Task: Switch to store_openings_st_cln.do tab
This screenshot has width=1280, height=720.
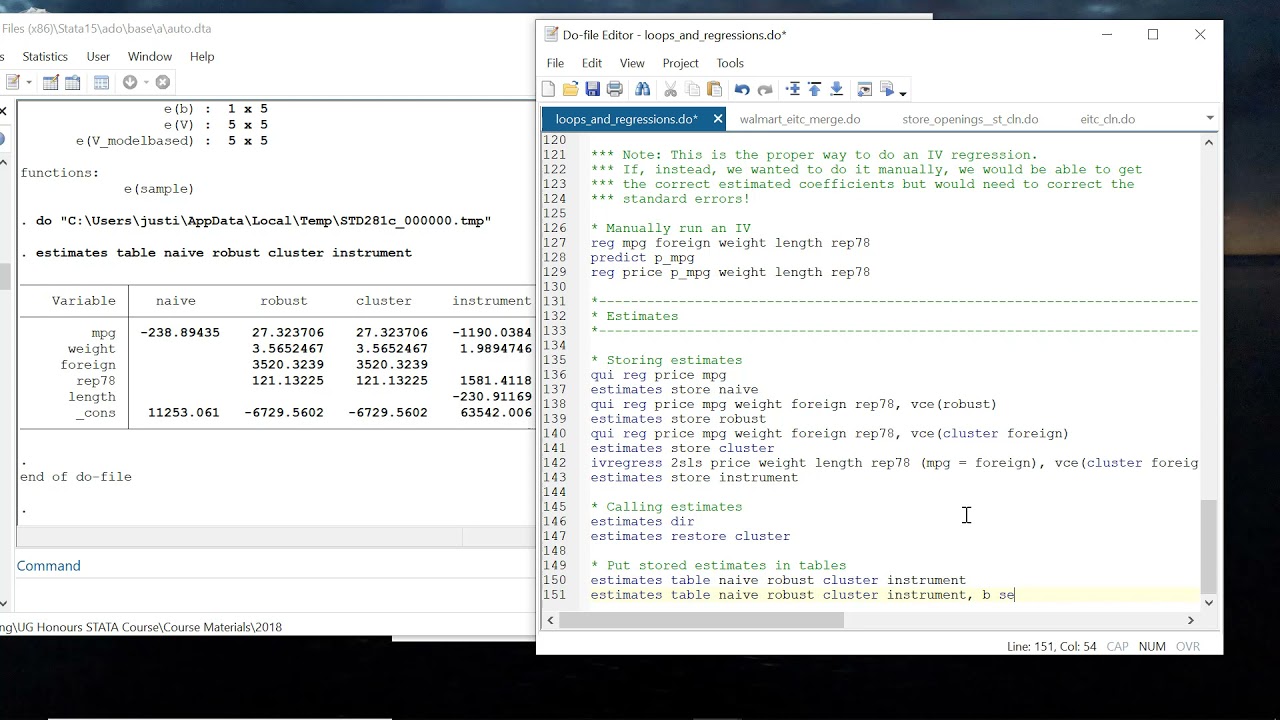Action: point(970,119)
